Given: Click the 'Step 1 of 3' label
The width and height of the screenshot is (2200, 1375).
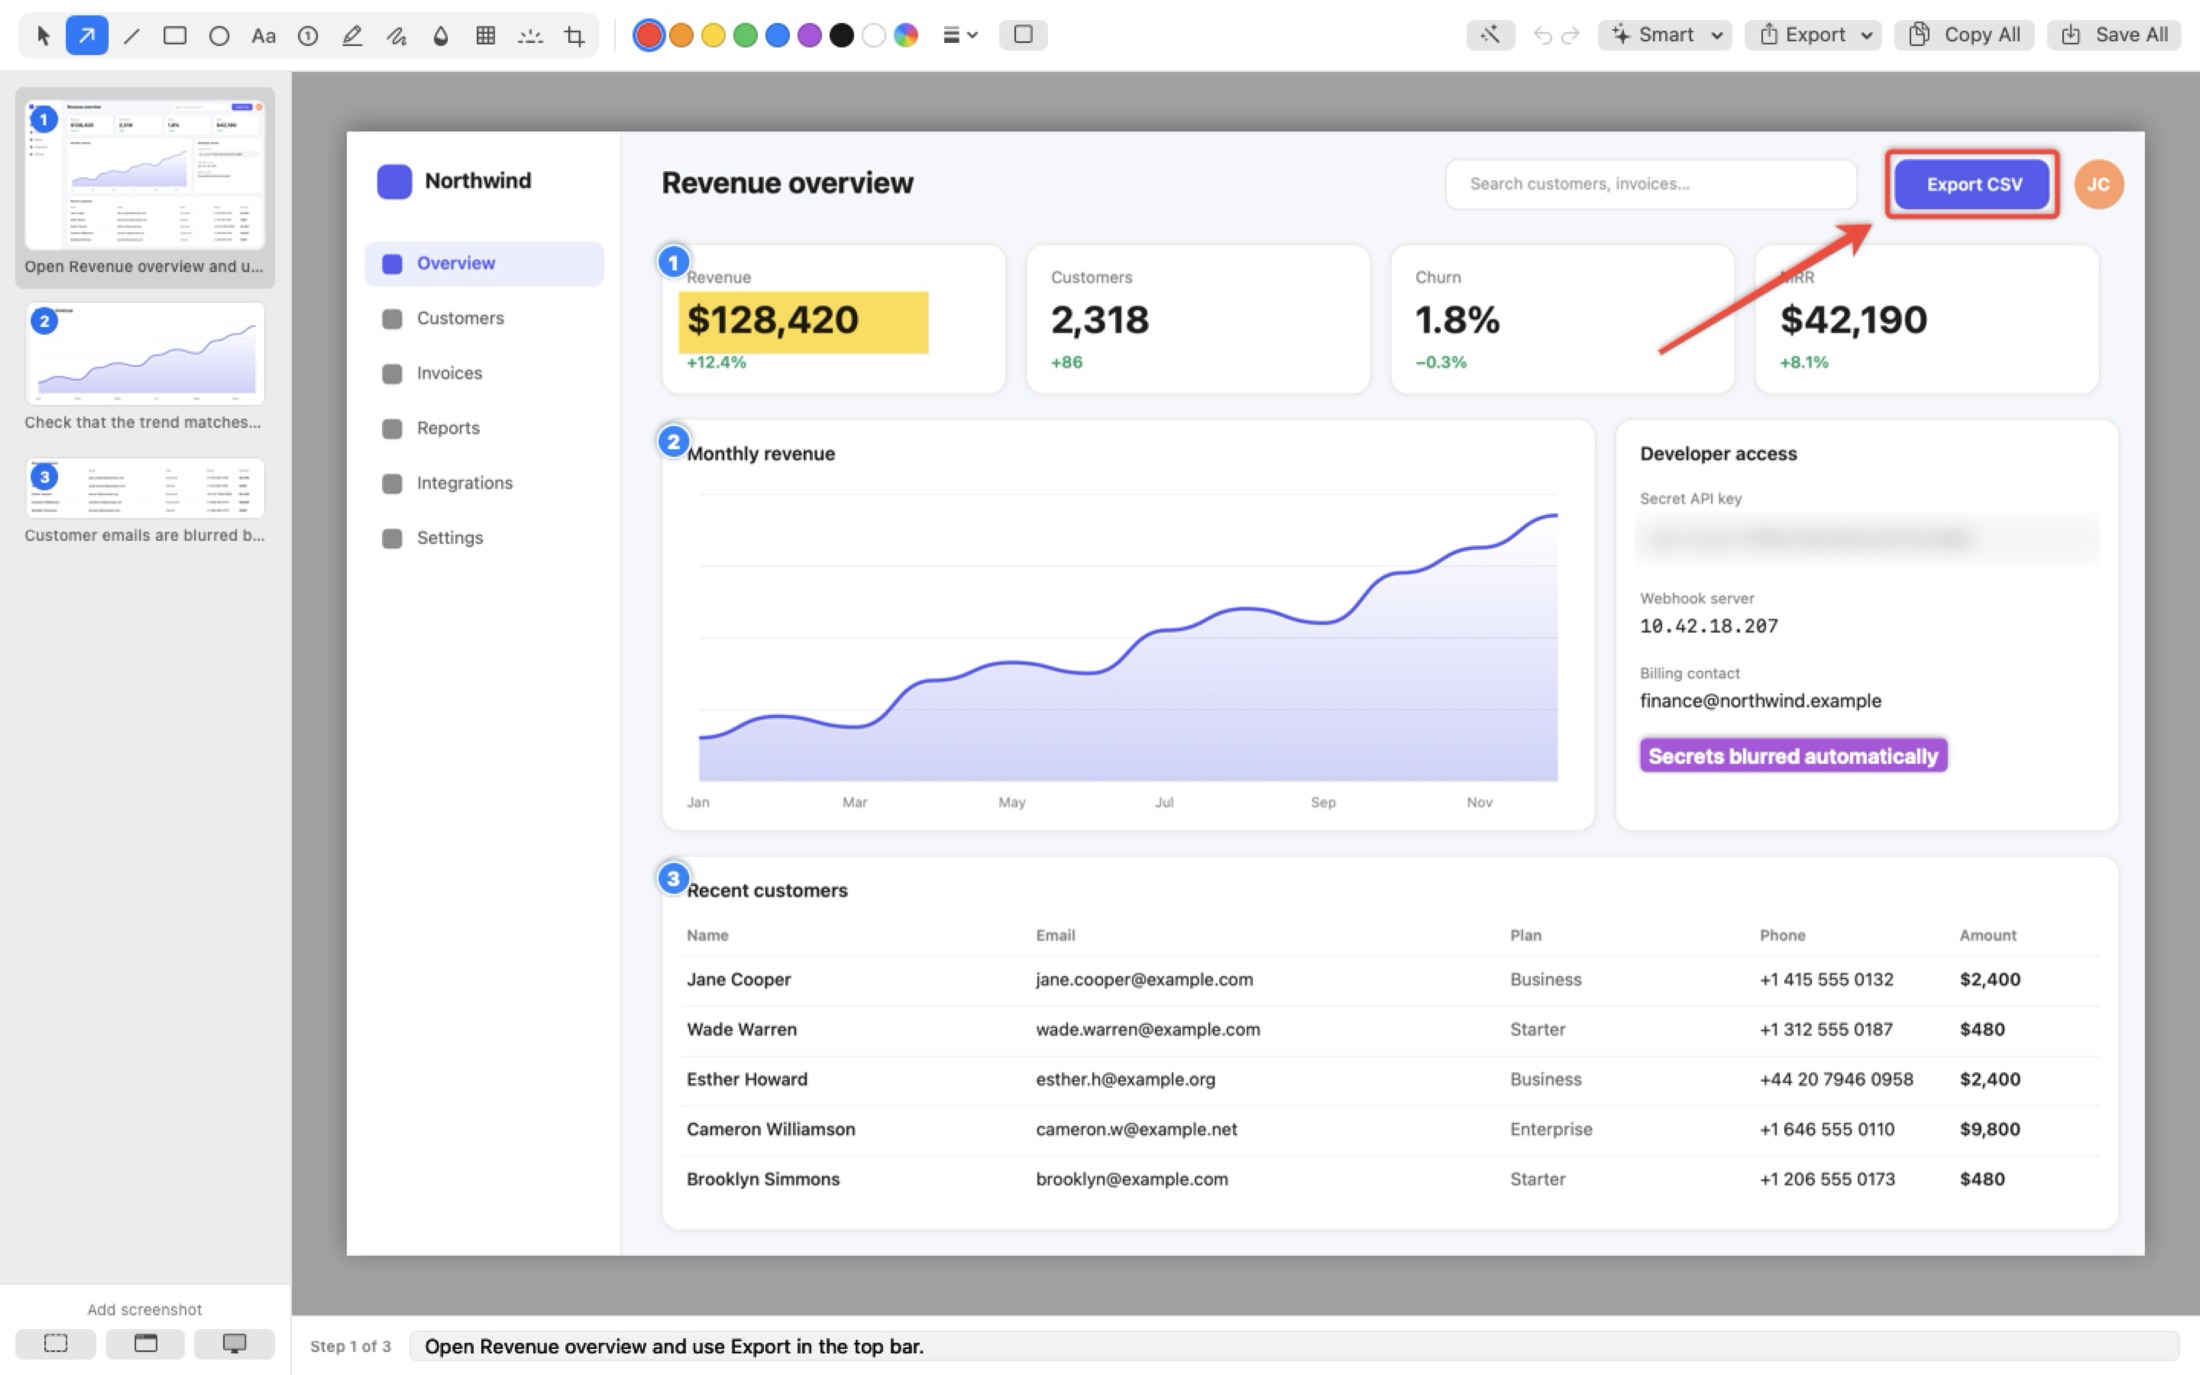Looking at the screenshot, I should click(350, 1346).
